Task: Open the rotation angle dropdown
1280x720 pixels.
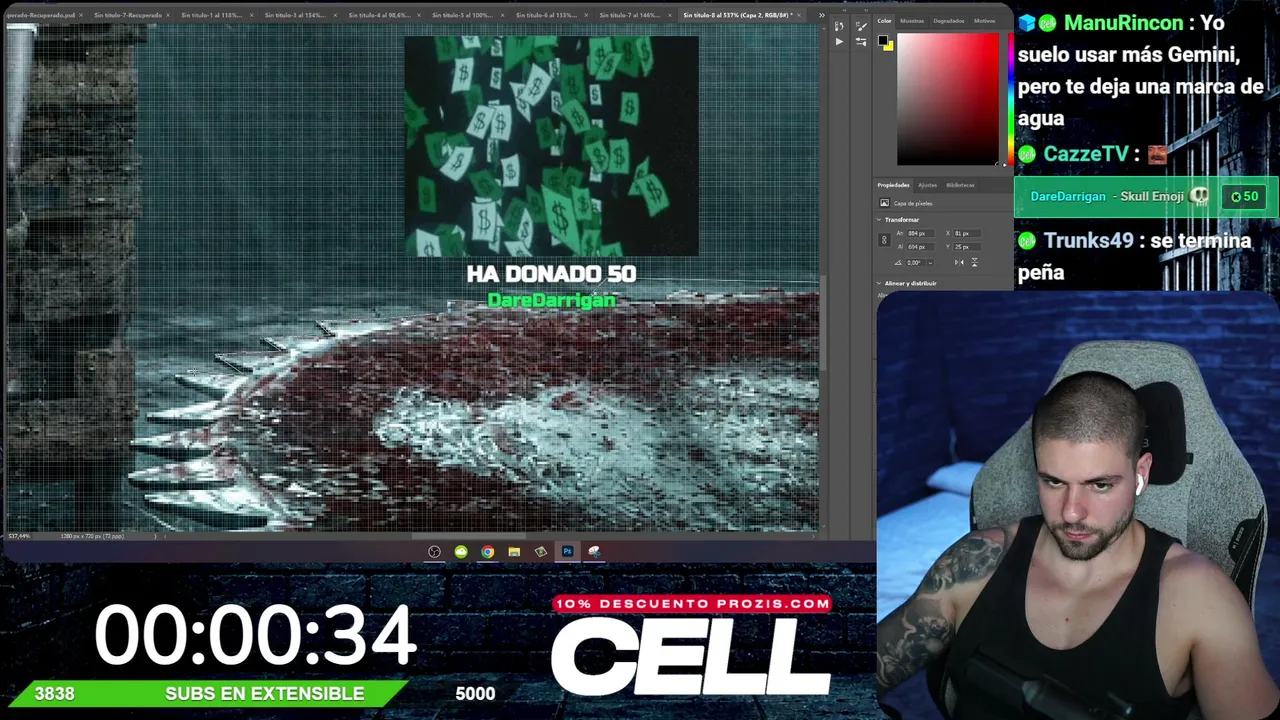Action: coord(930,262)
